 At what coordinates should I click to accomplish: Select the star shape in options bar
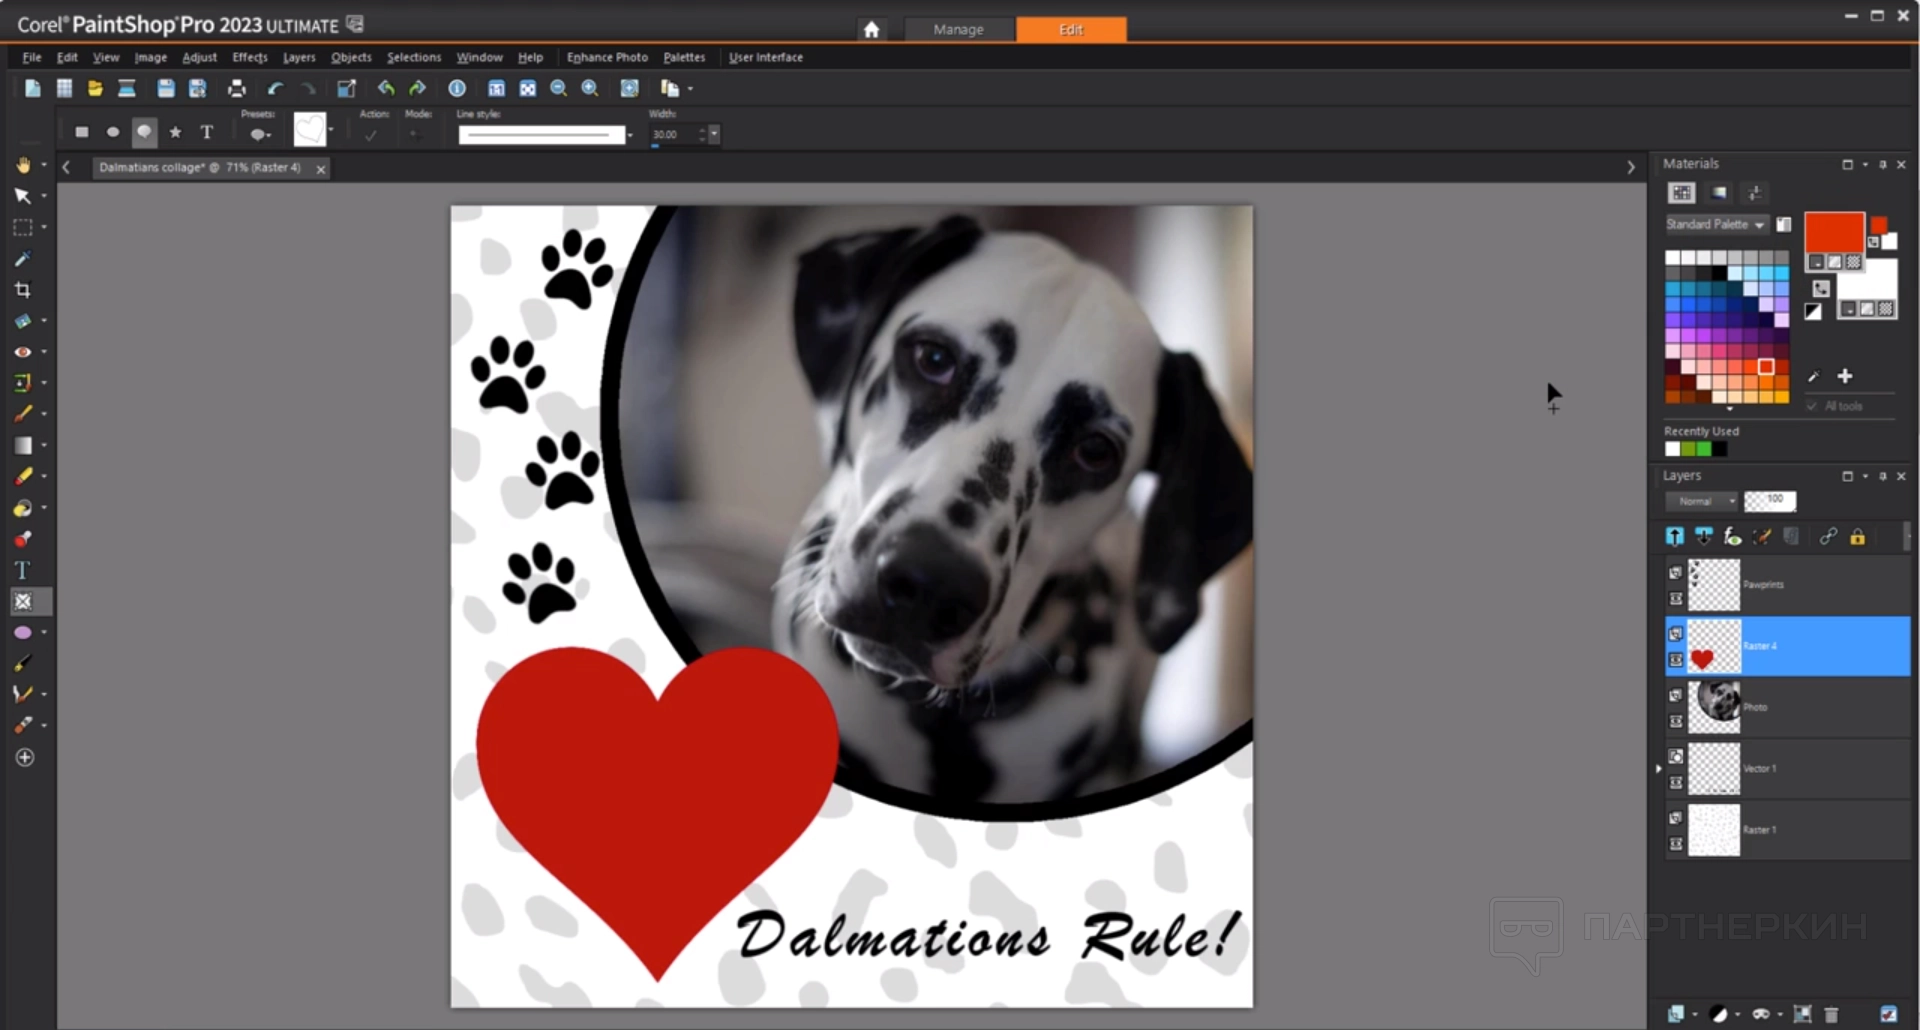pos(176,132)
